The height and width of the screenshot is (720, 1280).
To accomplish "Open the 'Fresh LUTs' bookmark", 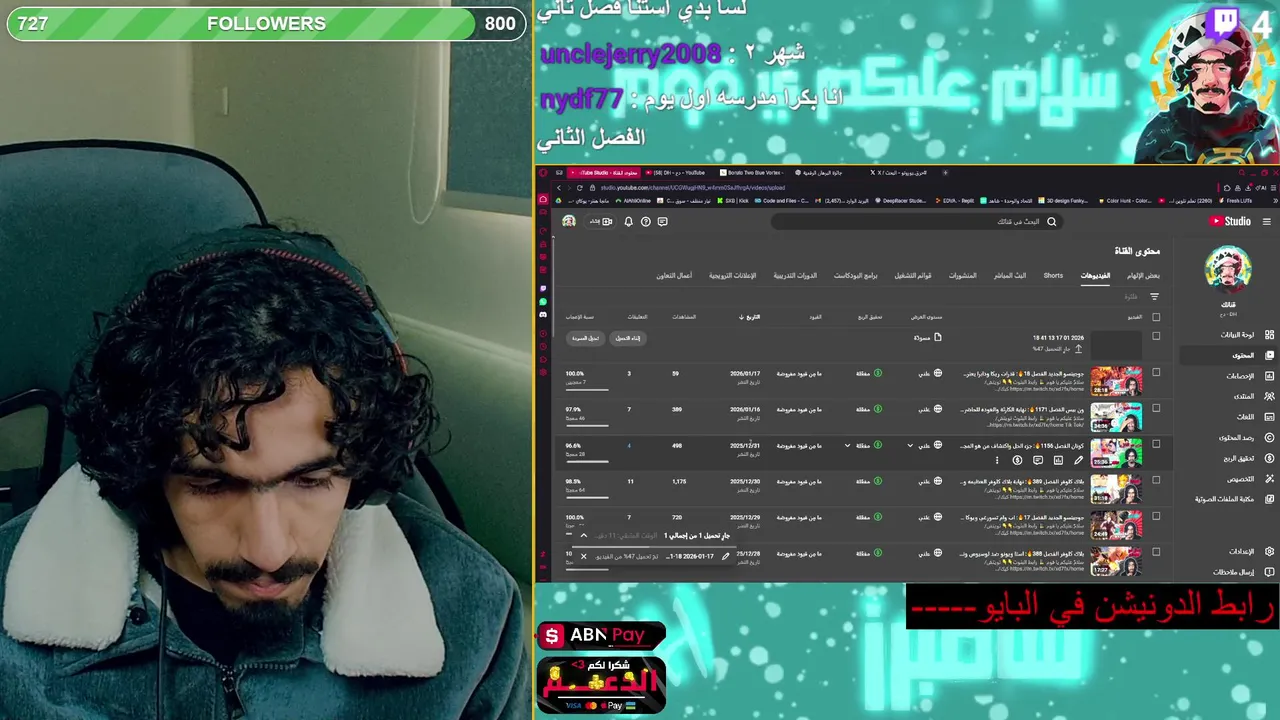I will [1236, 200].
